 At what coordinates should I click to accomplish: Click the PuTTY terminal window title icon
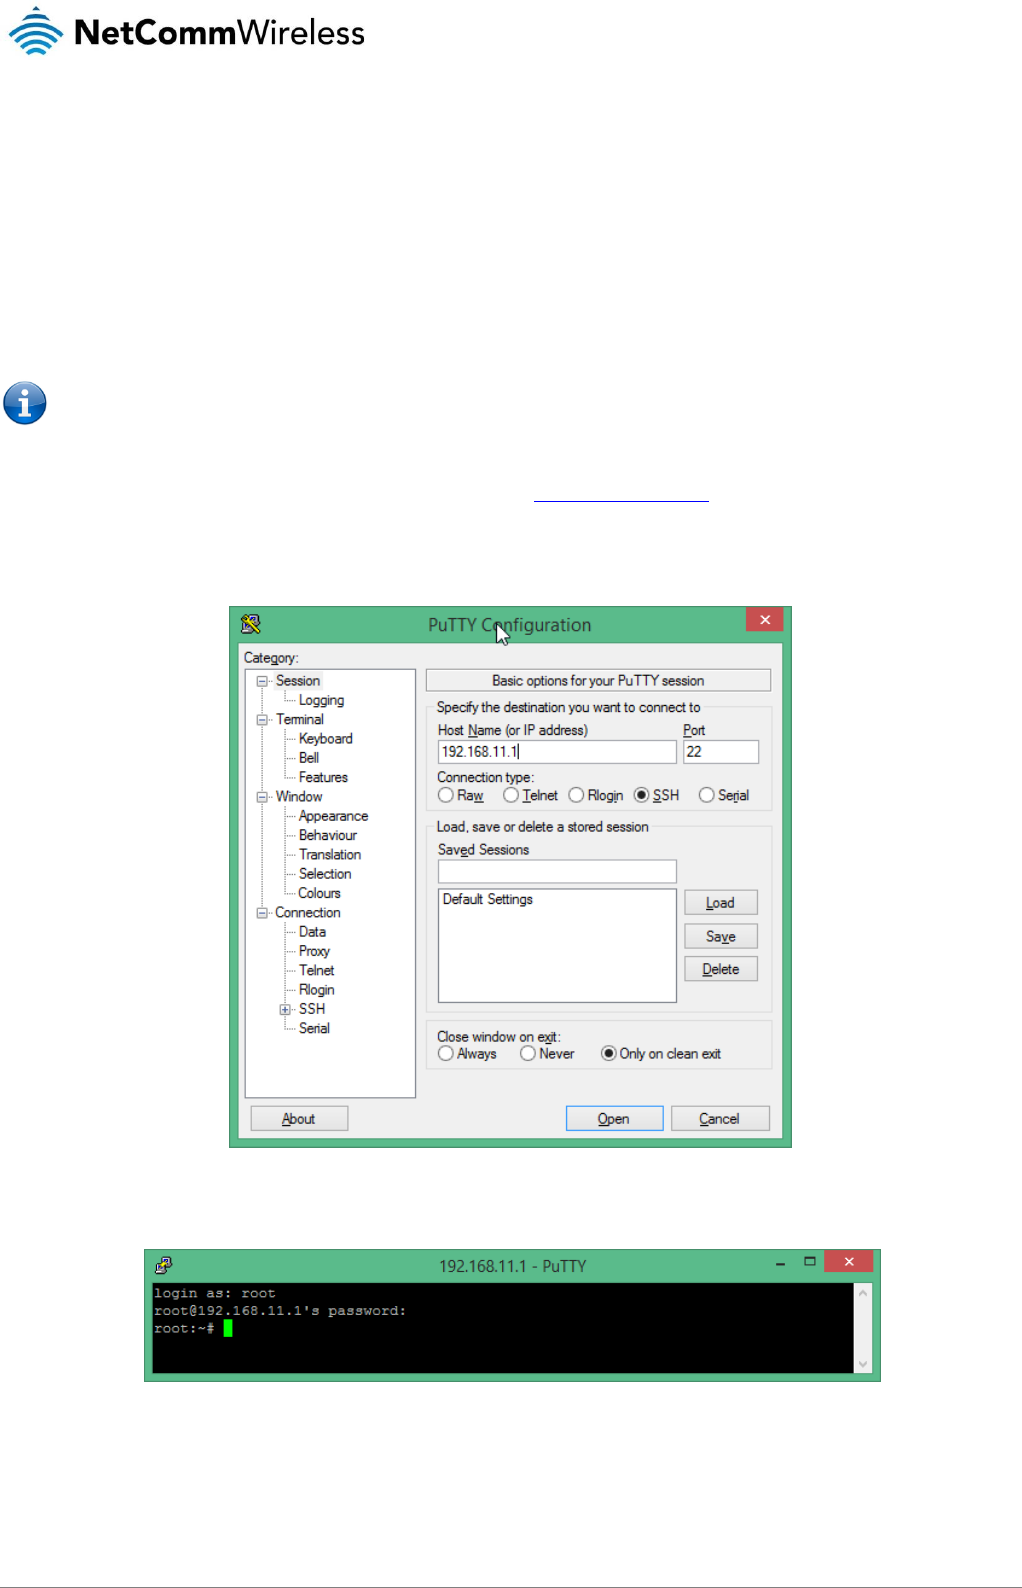click(x=163, y=1265)
